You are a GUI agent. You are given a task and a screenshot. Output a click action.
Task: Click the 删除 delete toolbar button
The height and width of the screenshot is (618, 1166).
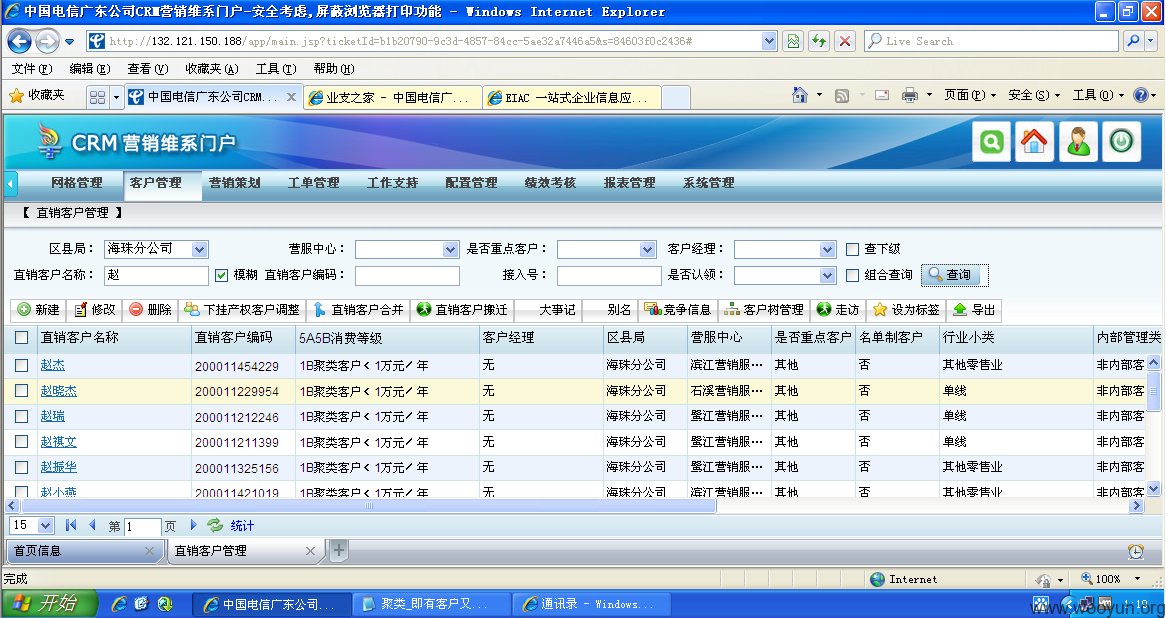click(151, 309)
